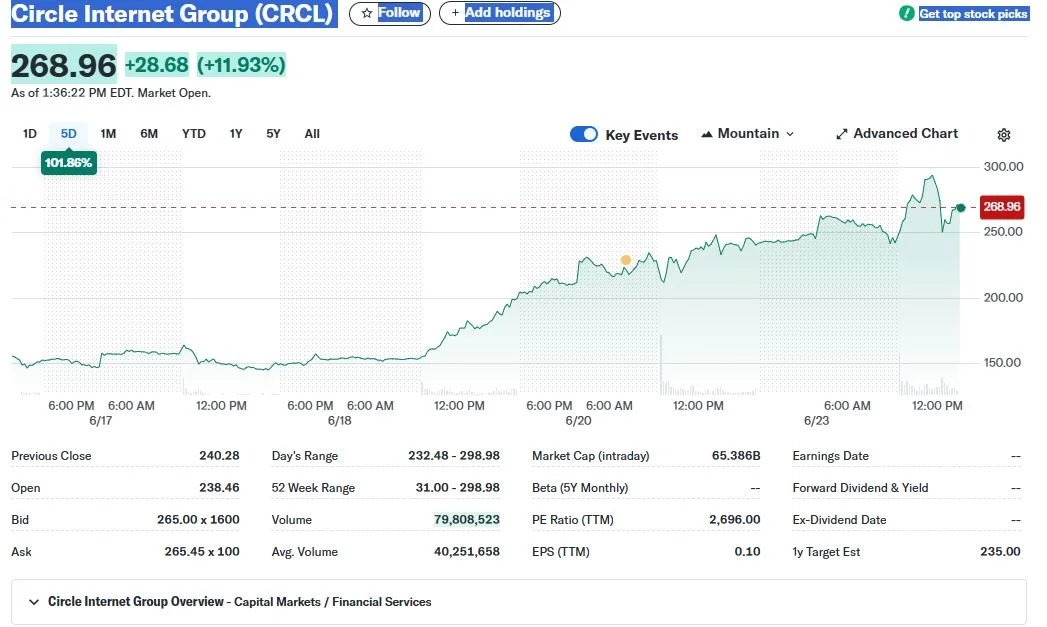Viewport: 1047px width, 627px height.
Task: Click the 6/23 date label on chart axis
Action: point(816,421)
